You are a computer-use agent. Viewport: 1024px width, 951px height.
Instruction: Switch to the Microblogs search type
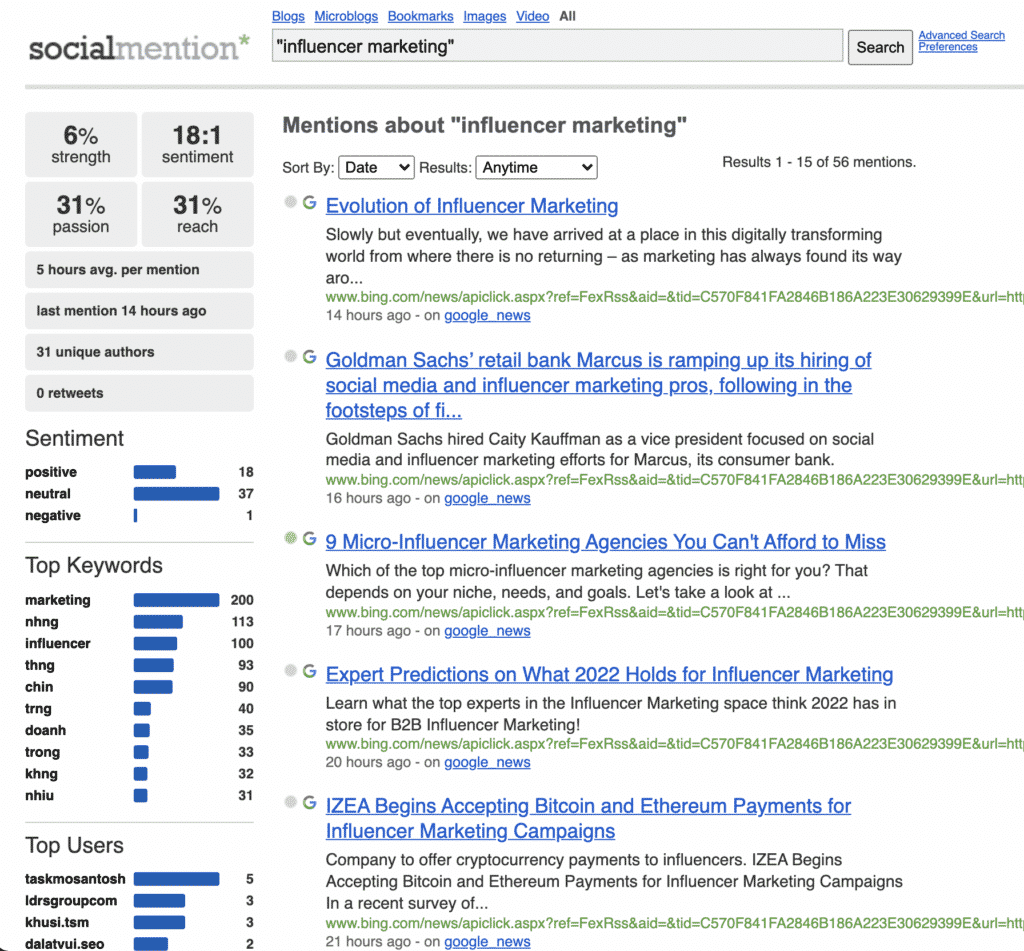[346, 16]
